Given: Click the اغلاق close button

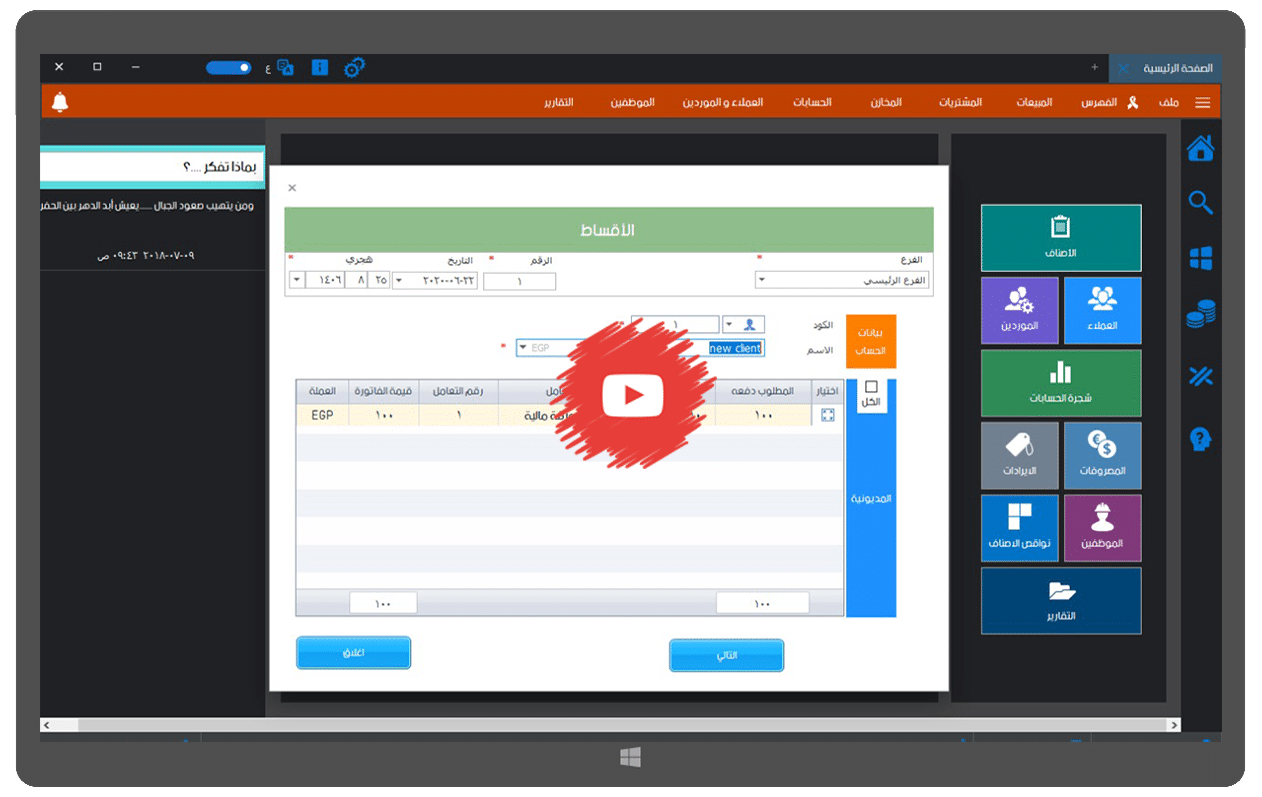Looking at the screenshot, I should click(353, 653).
